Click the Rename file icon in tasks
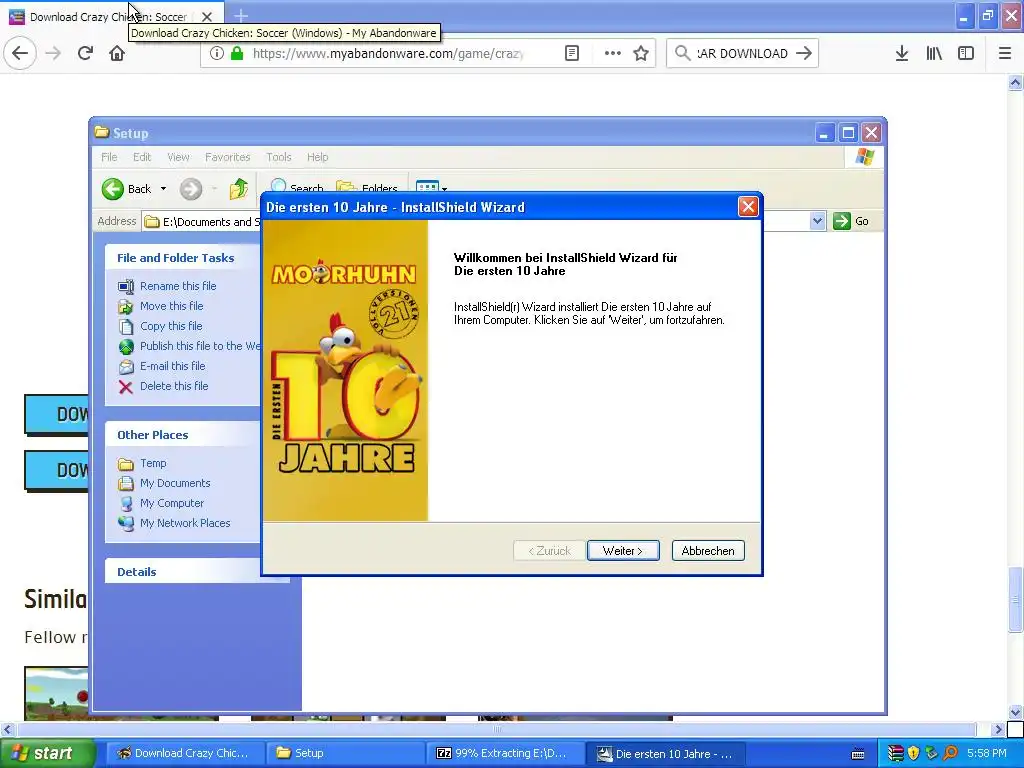 click(x=125, y=286)
